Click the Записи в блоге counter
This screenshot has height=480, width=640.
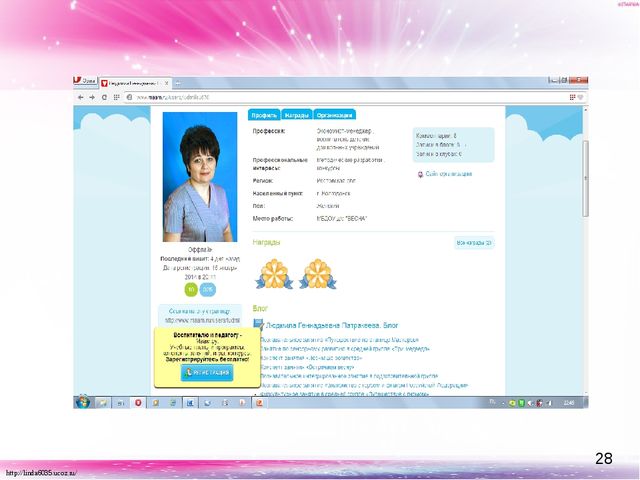[x=440, y=145]
